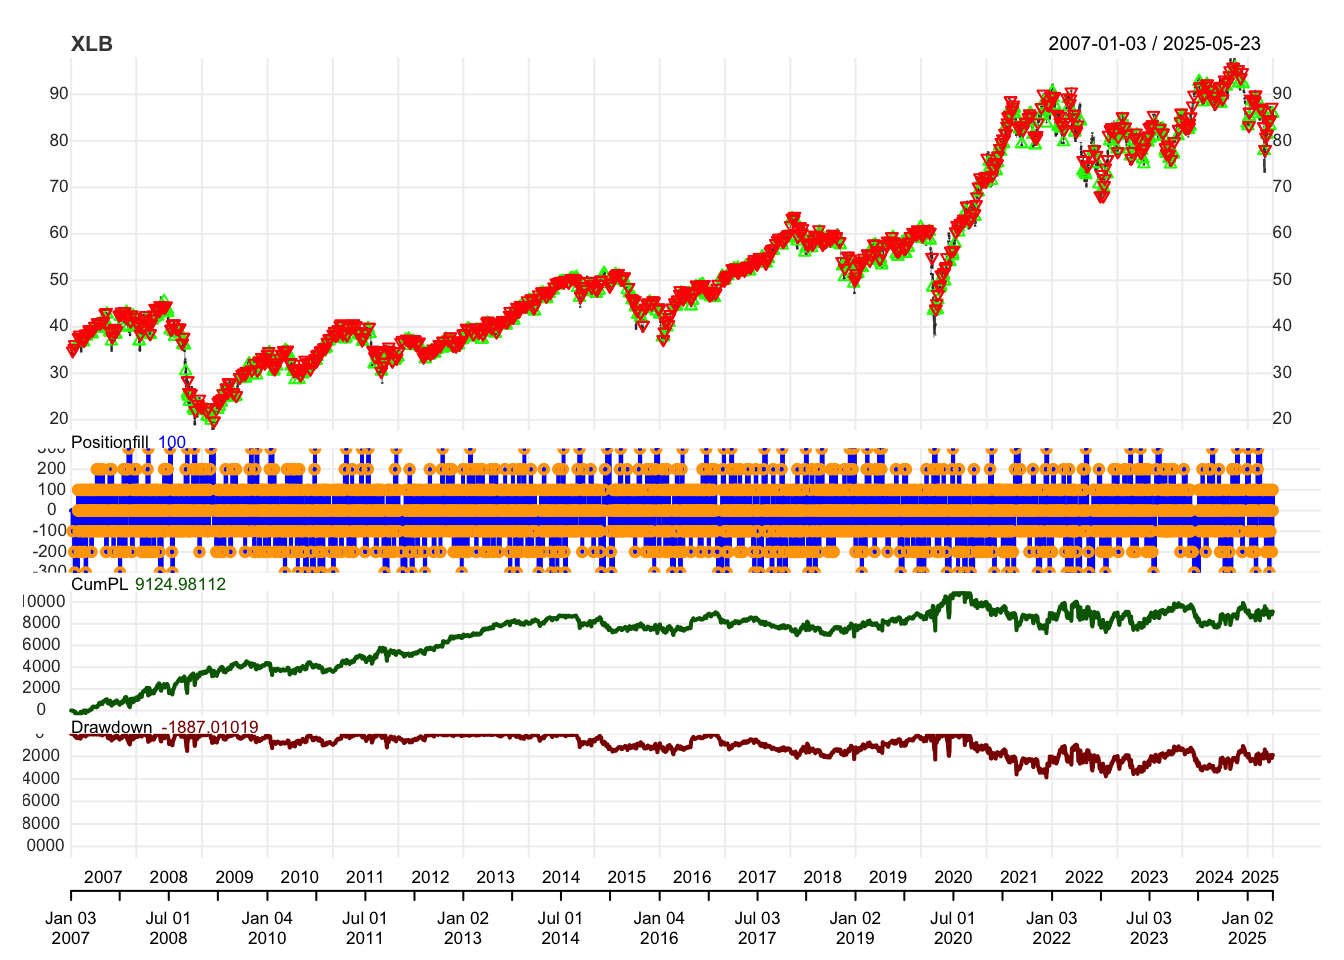The height and width of the screenshot is (960, 1344).
Task: Select the Jan 04 2016 date label
Action: click(659, 928)
